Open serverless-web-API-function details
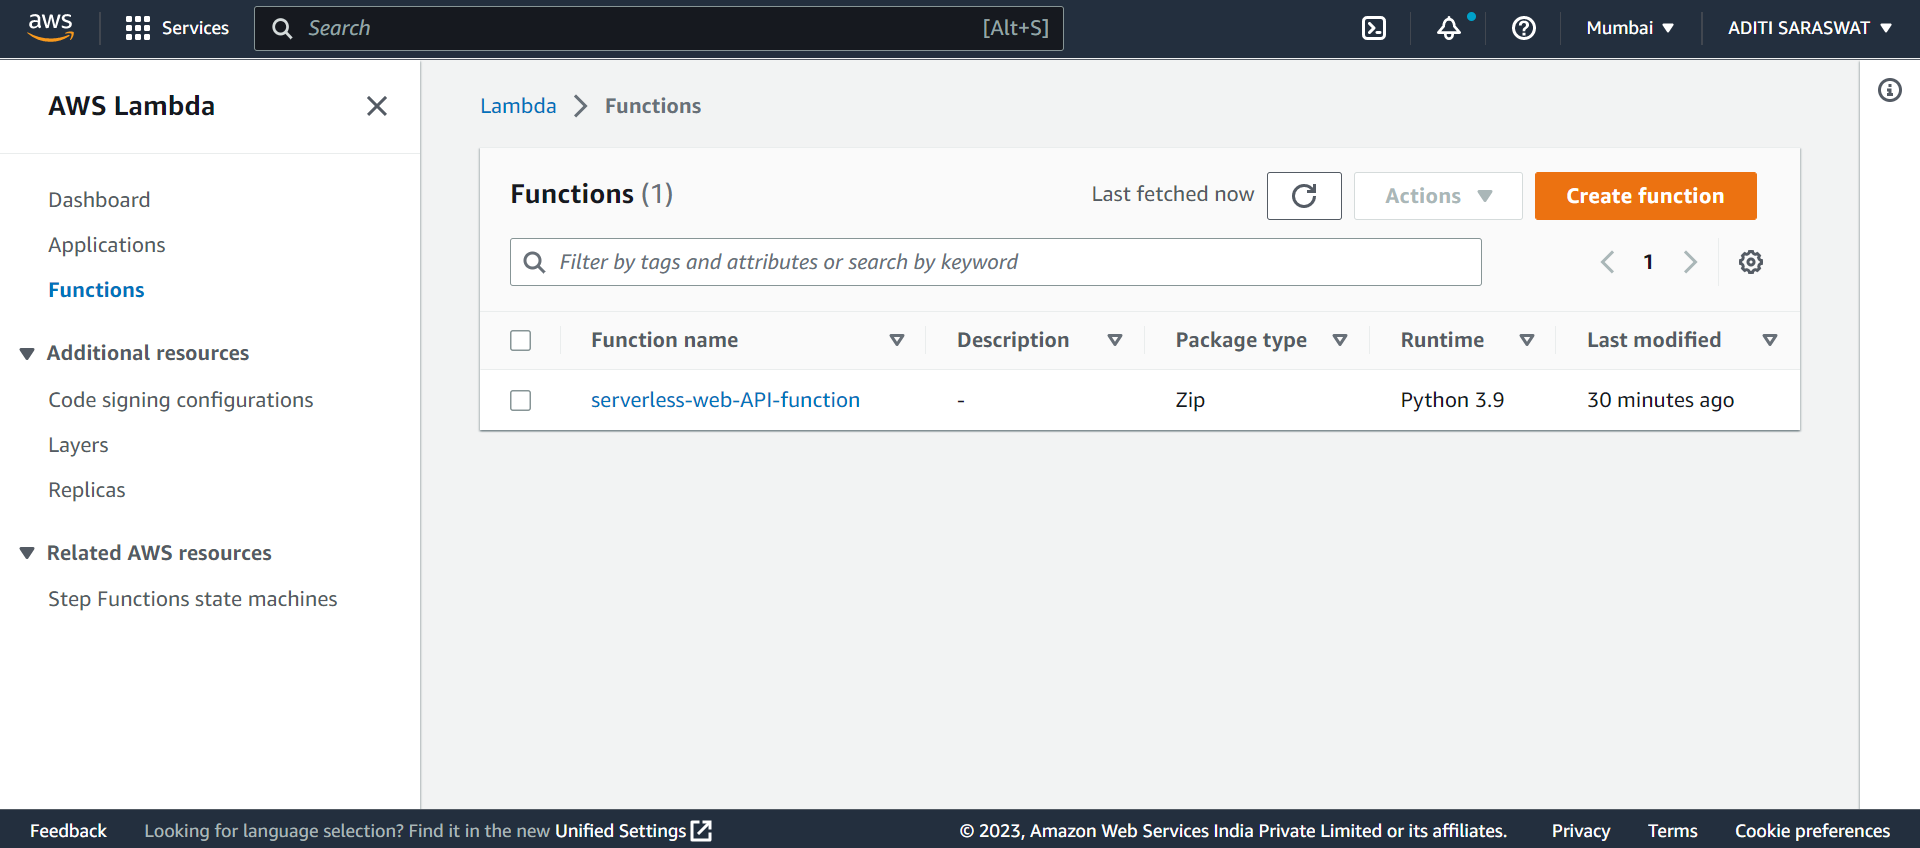Image resolution: width=1920 pixels, height=848 pixels. [725, 399]
